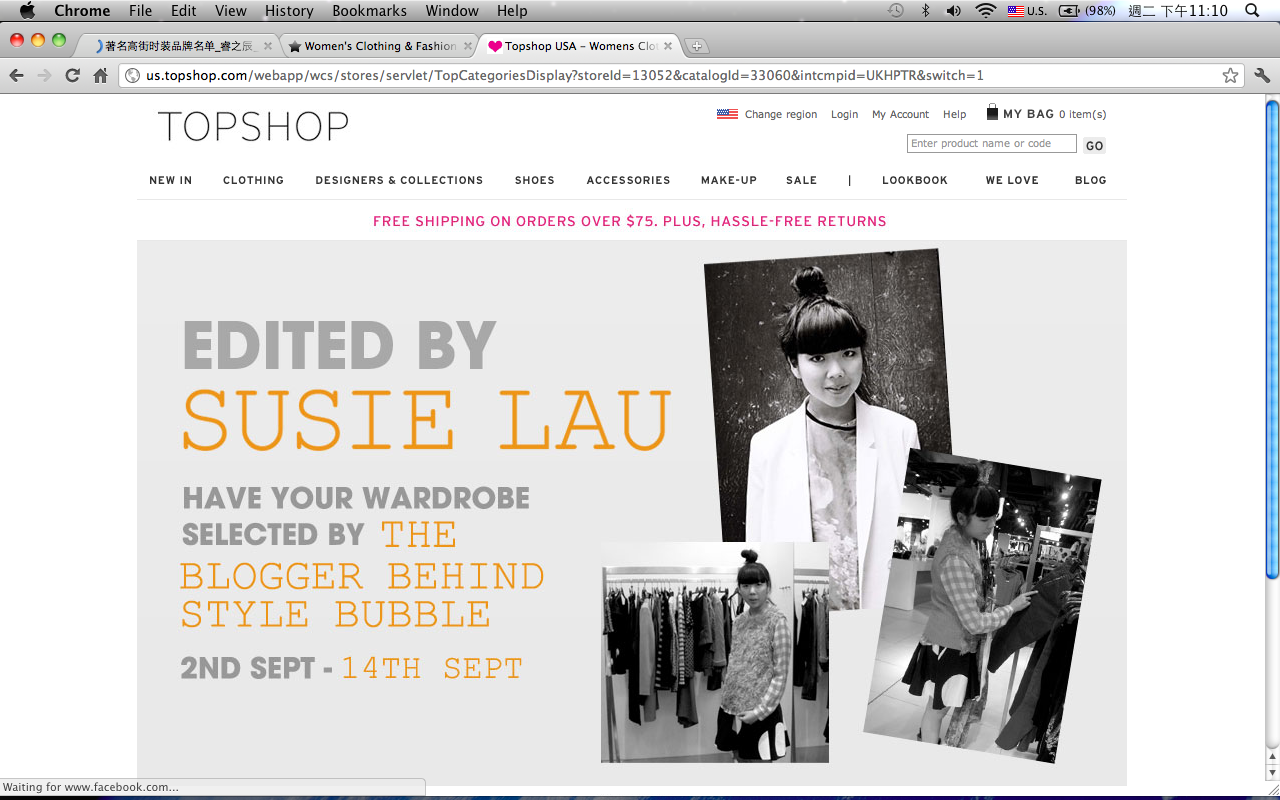Click the scrollbar down arrow
This screenshot has height=800, width=1280.
1272,773
